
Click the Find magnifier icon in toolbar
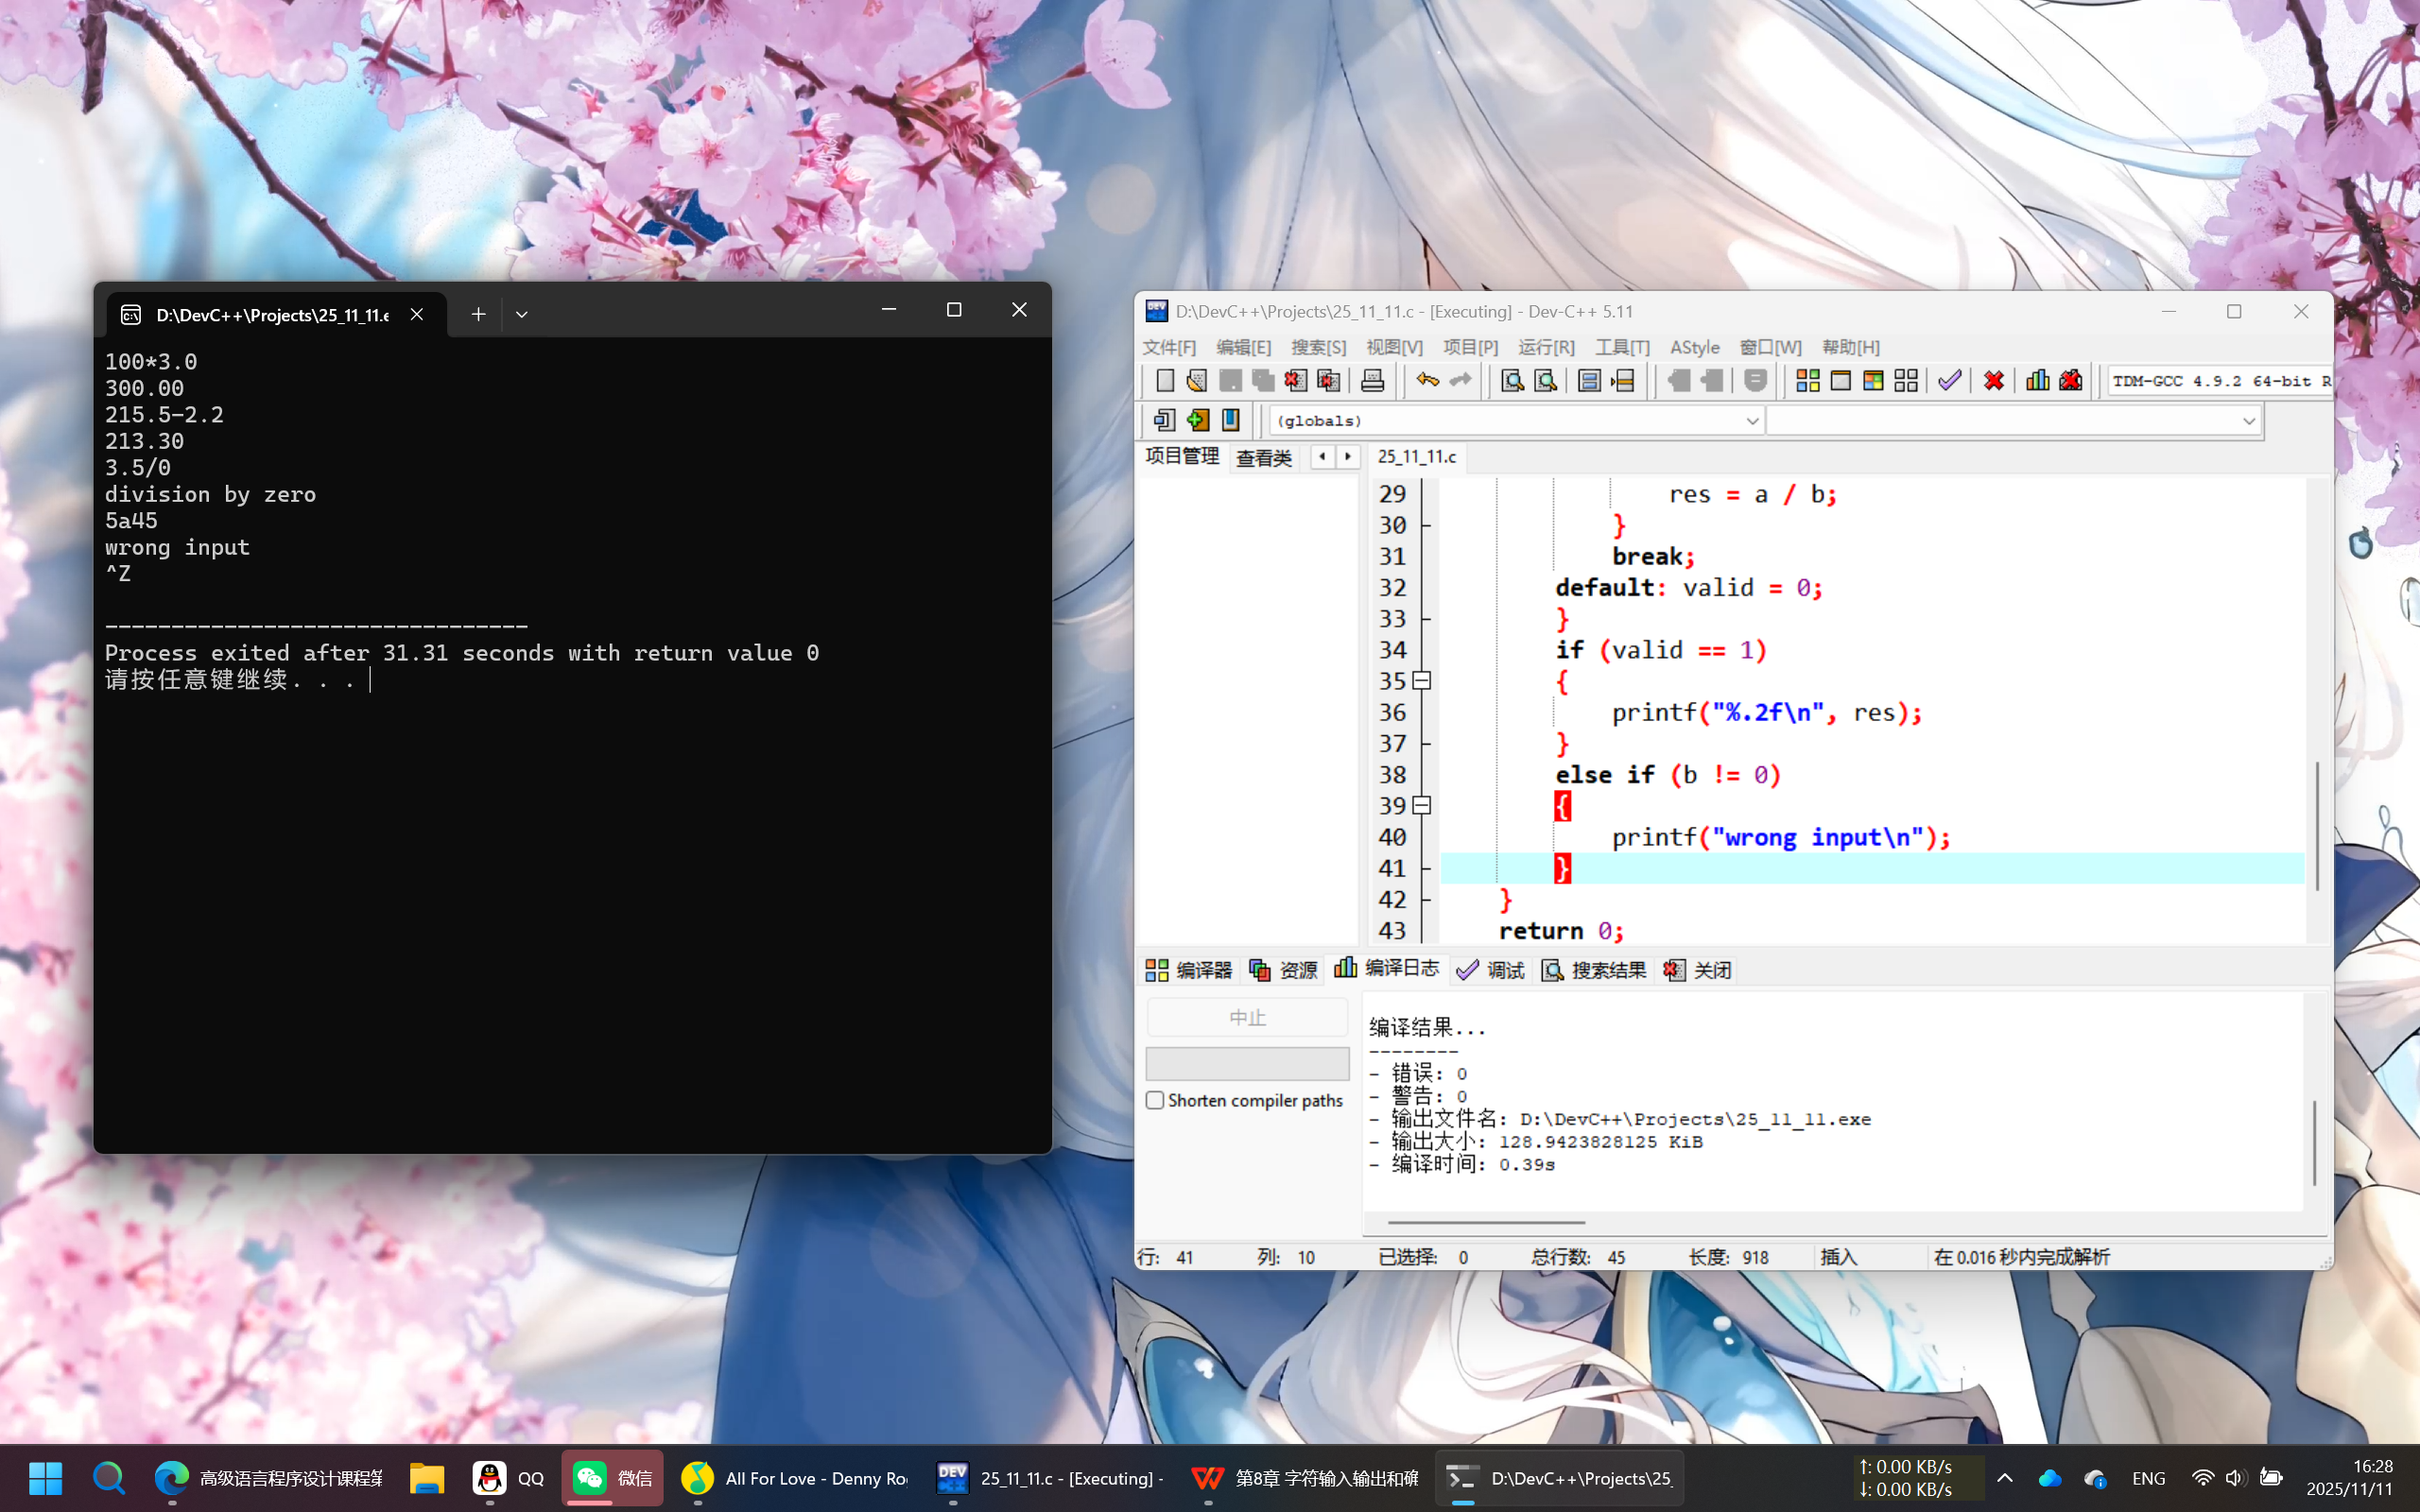[1512, 381]
